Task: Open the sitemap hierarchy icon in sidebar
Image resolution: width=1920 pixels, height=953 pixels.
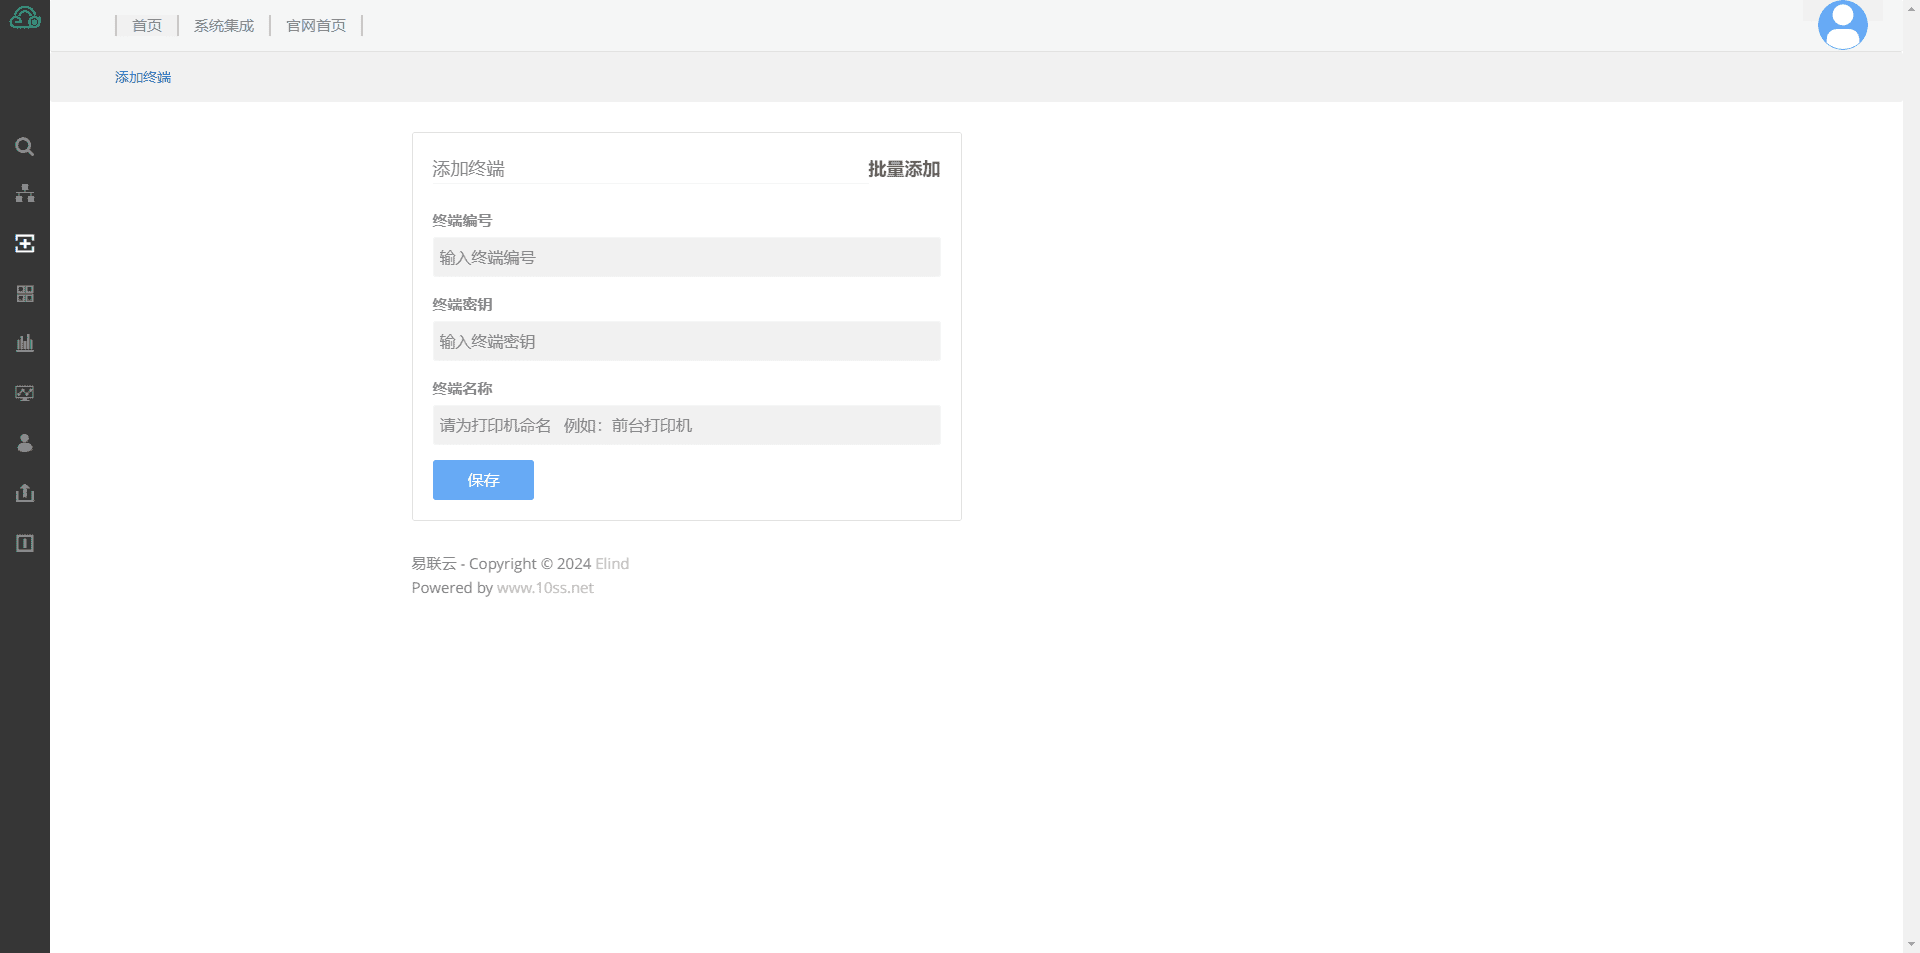Action: pyautogui.click(x=25, y=193)
